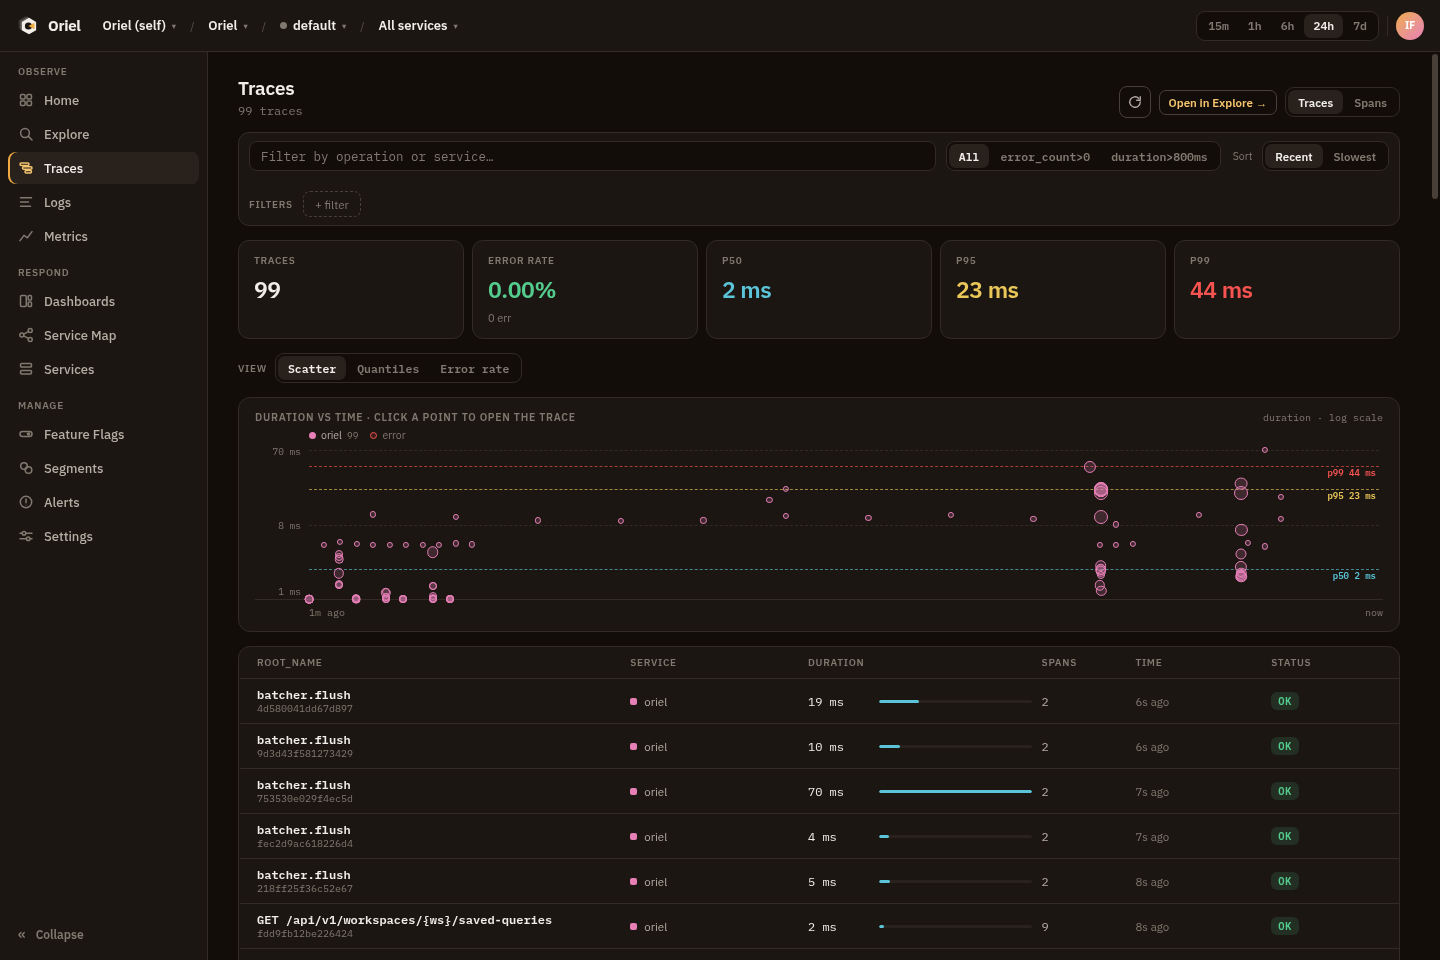Sort by Recent
This screenshot has height=960, width=1440.
(x=1293, y=157)
